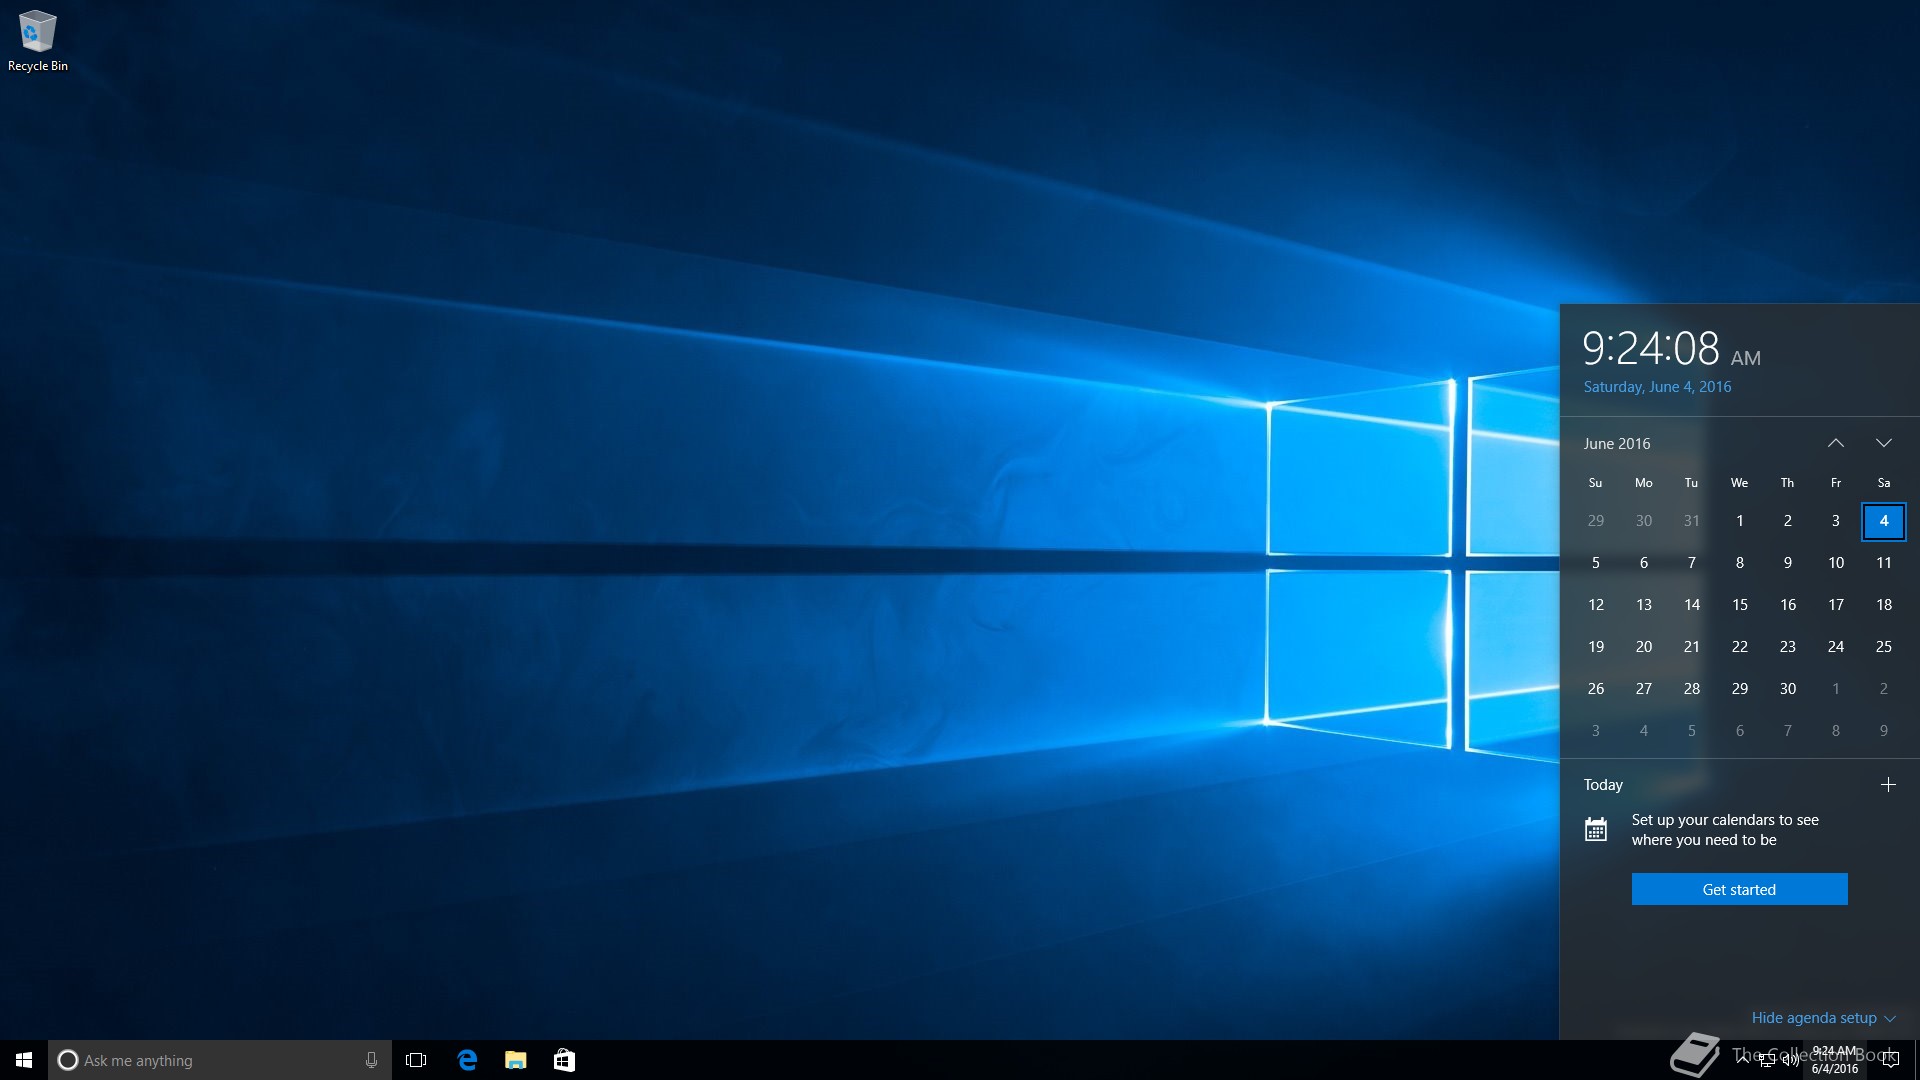Image resolution: width=1920 pixels, height=1080 pixels.
Task: Open the Start menu
Action: click(x=24, y=1060)
